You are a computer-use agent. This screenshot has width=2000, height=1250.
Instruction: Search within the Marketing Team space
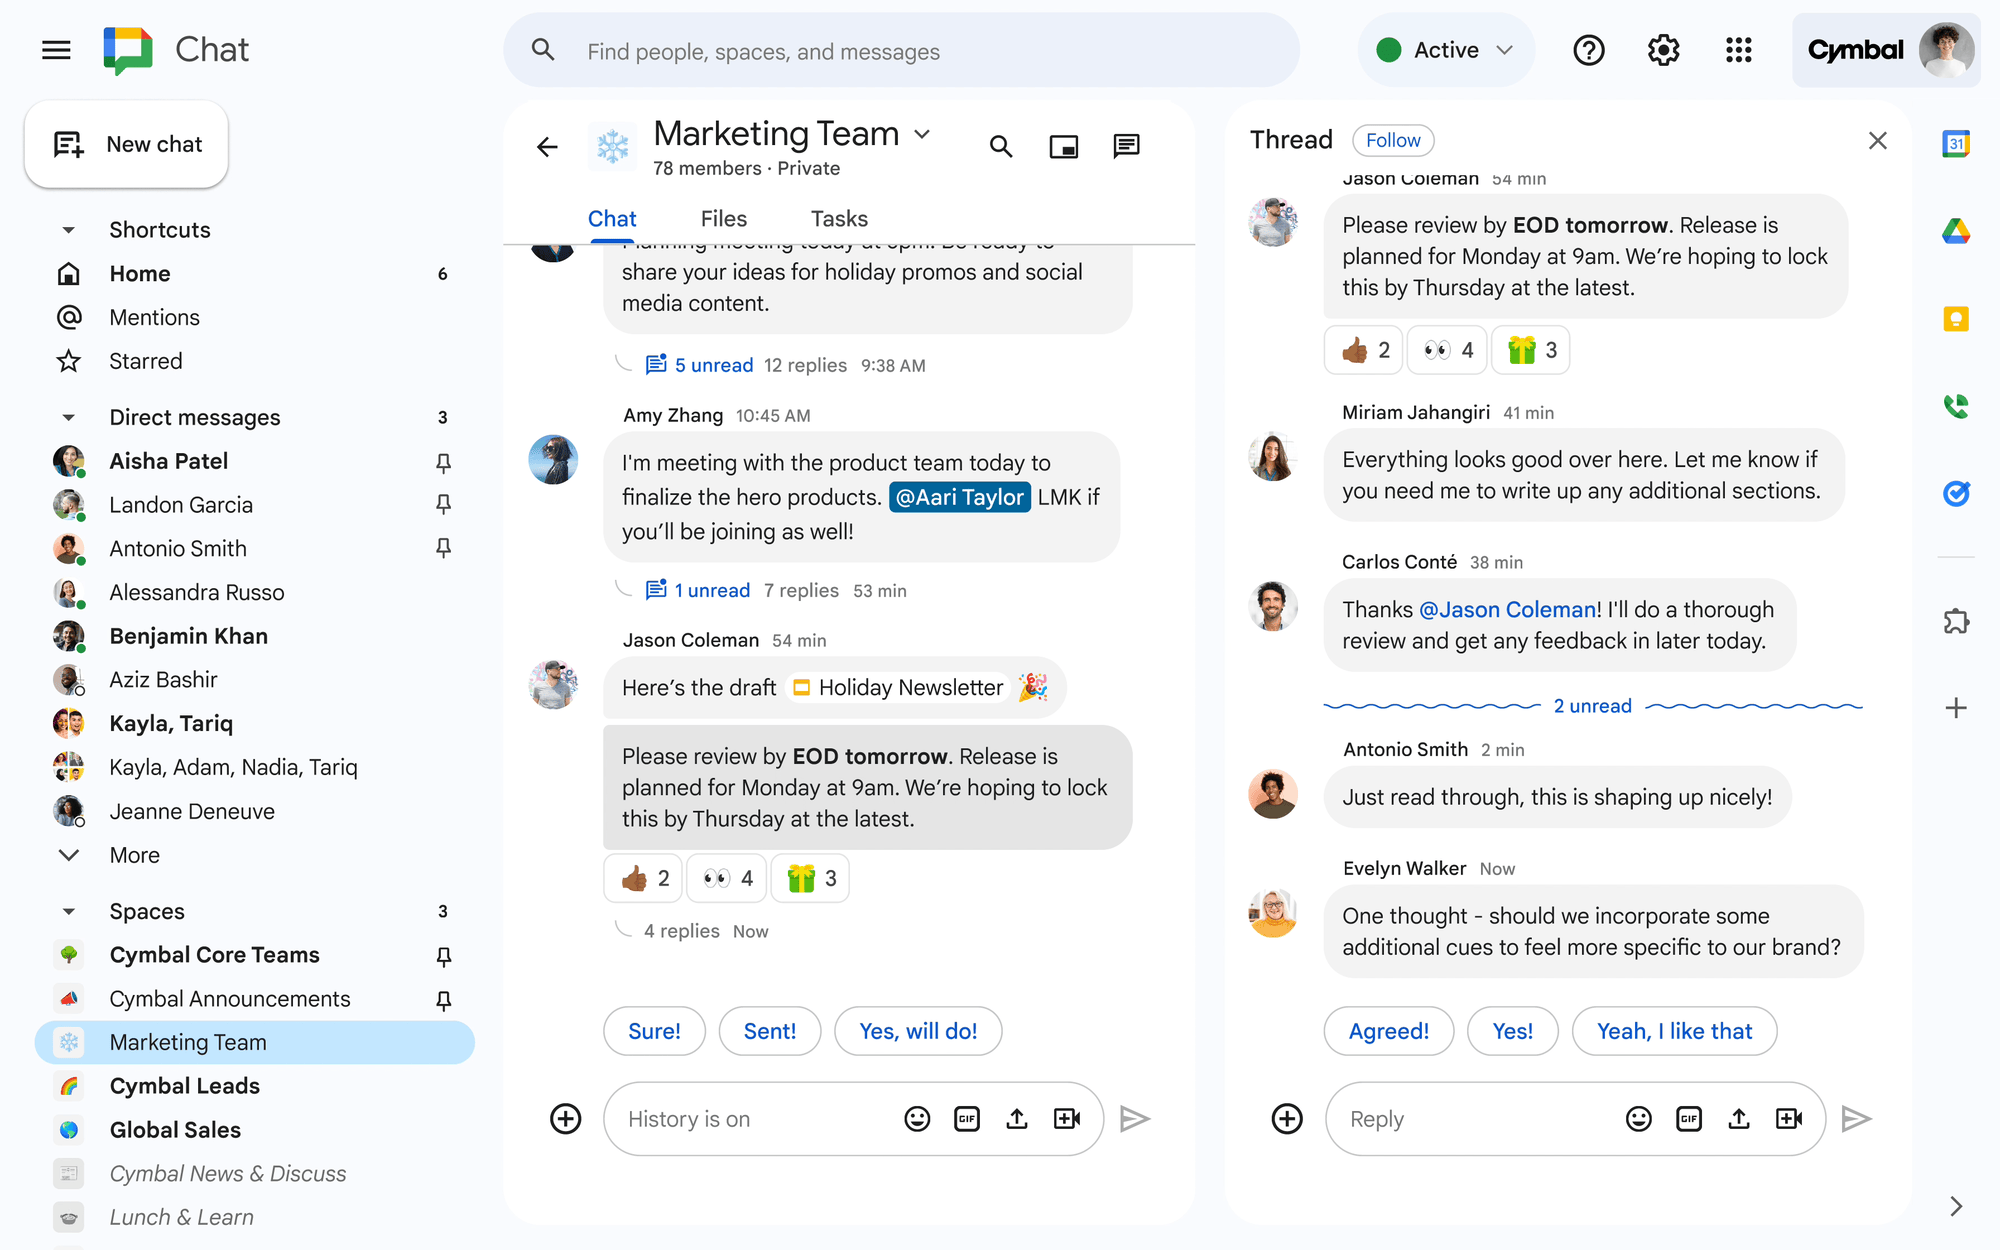point(1001,147)
